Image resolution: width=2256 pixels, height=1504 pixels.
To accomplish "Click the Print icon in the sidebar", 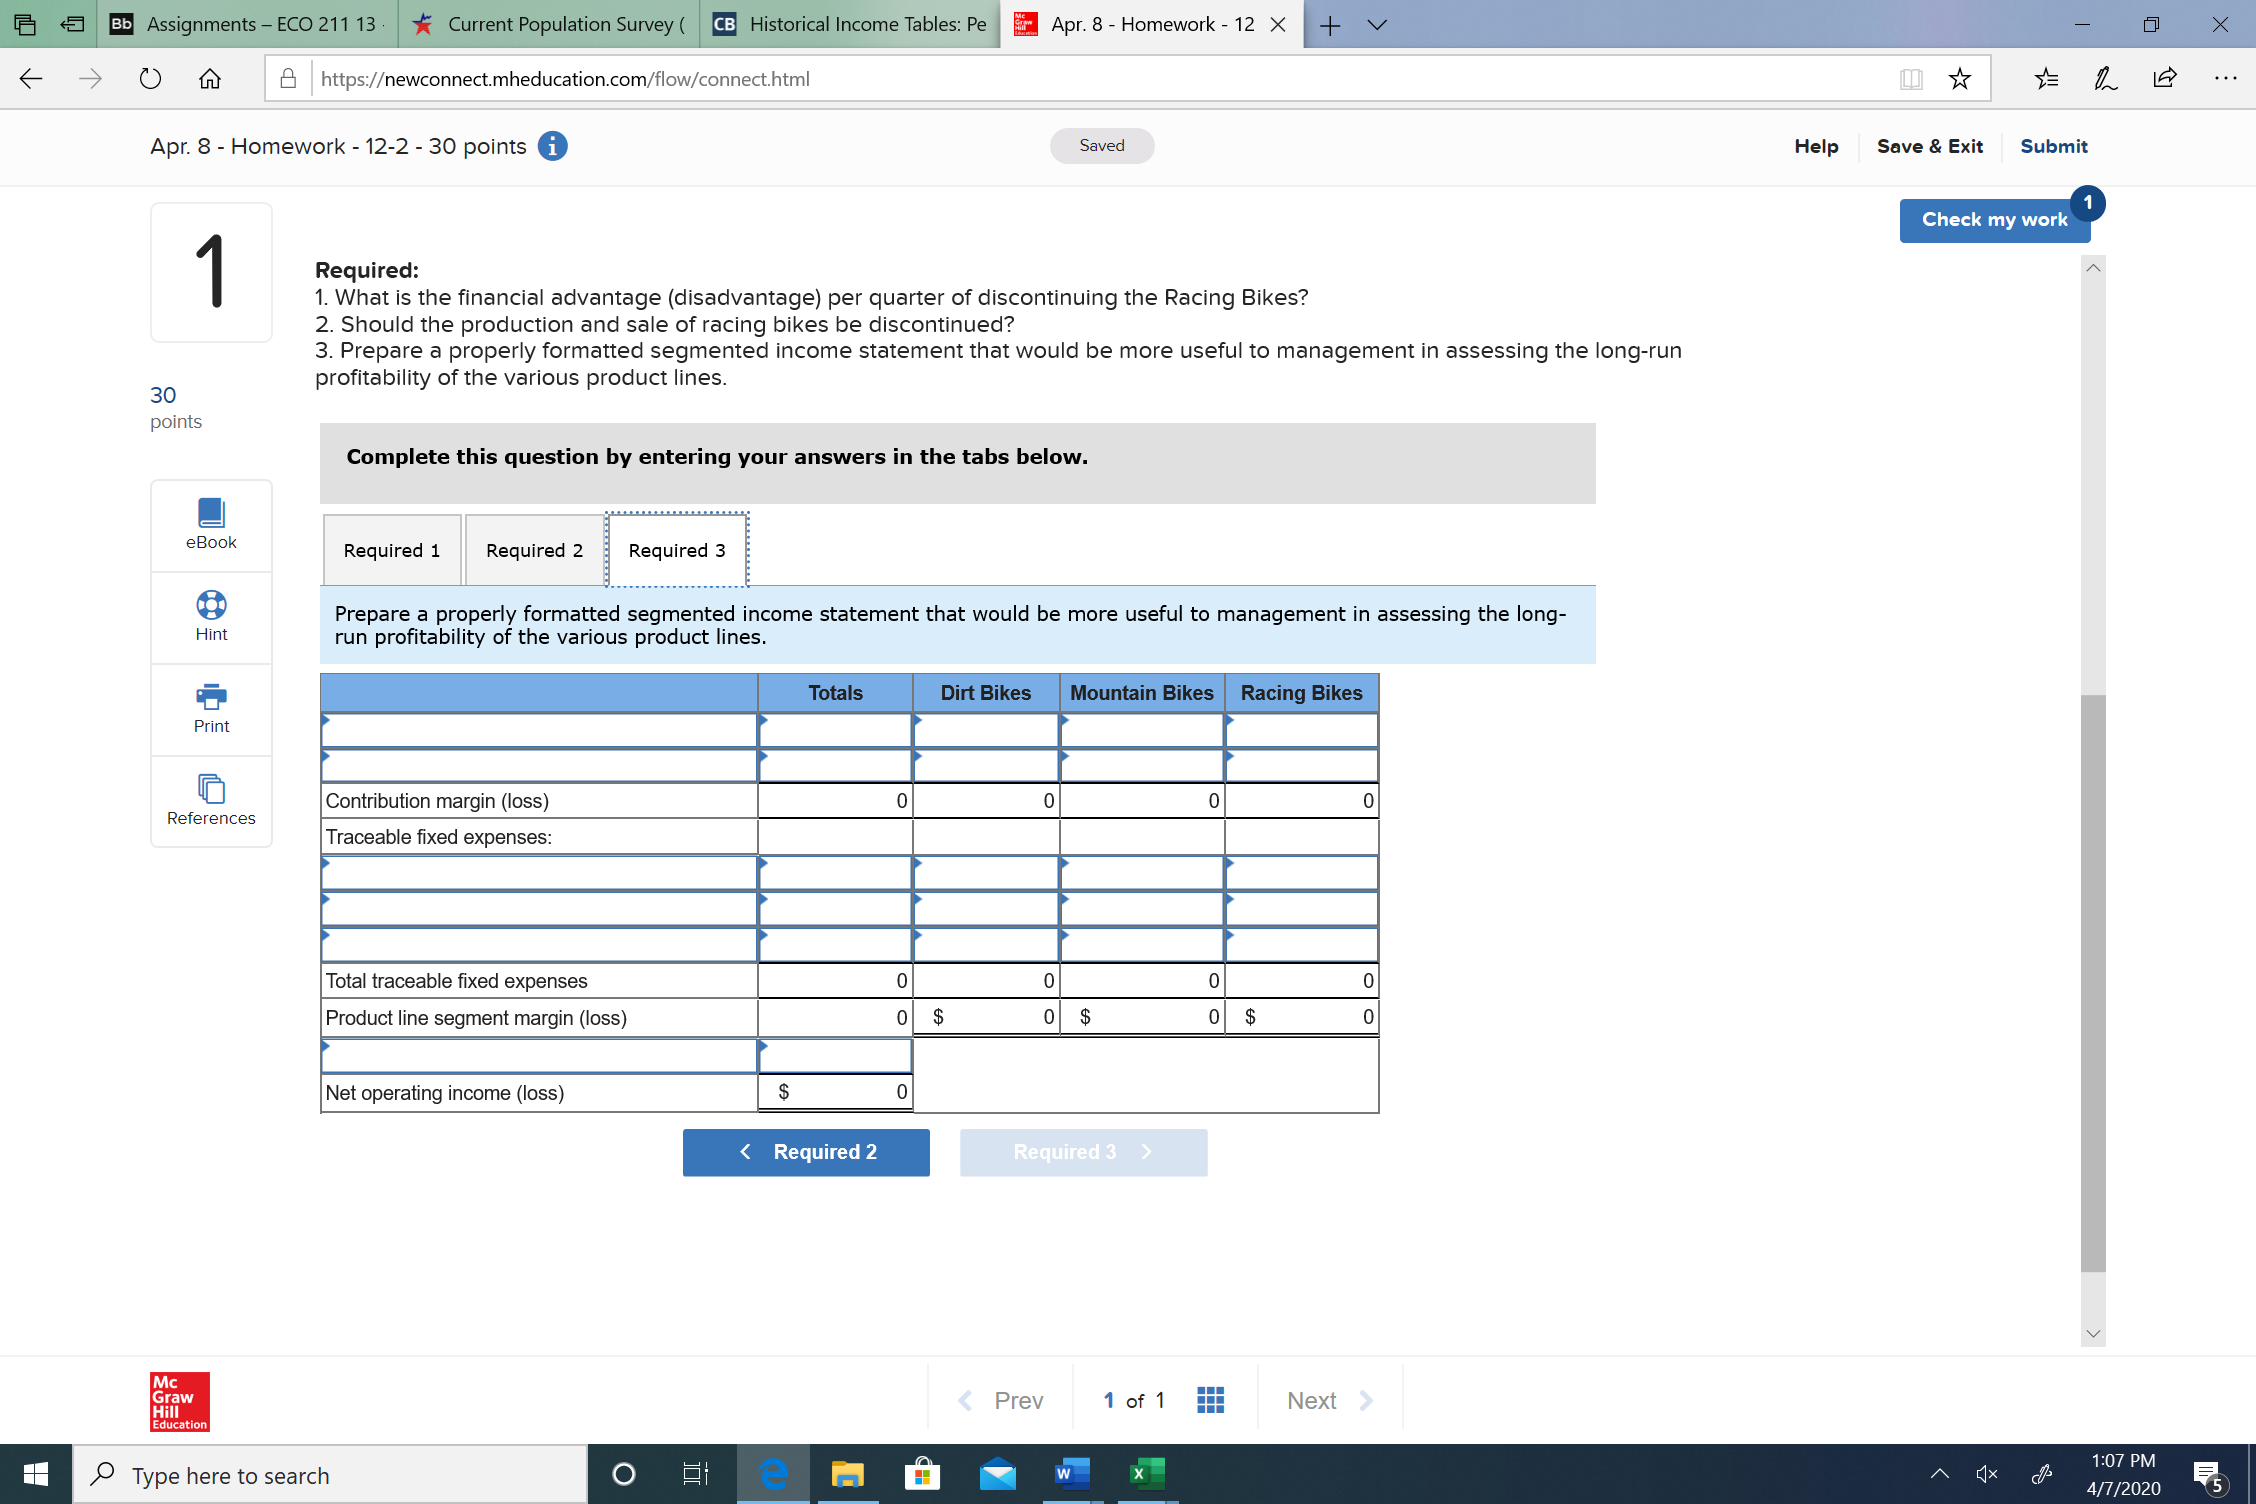I will point(210,708).
